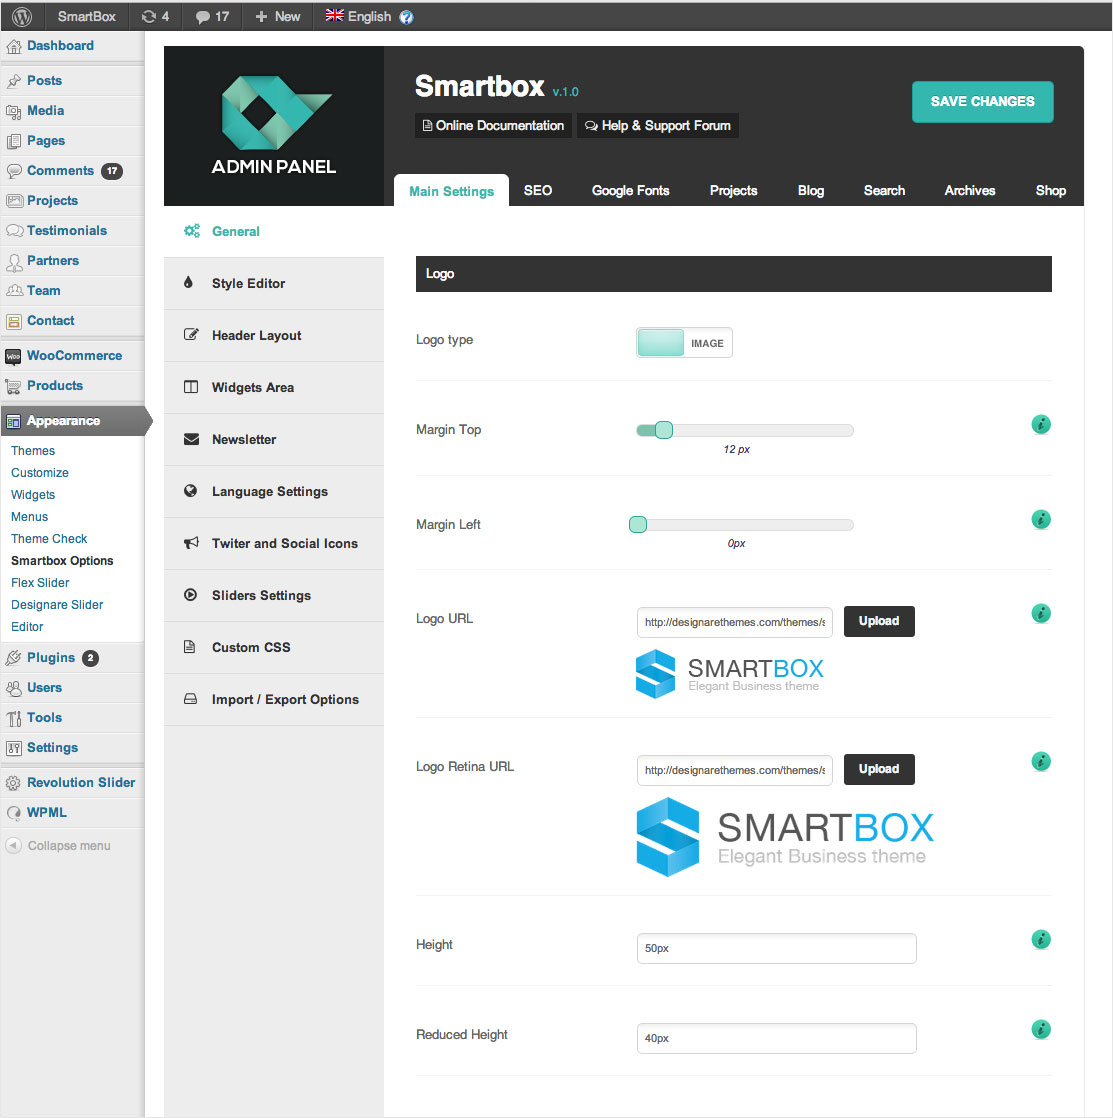
Task: Open Help & Support Forum link
Action: [657, 125]
